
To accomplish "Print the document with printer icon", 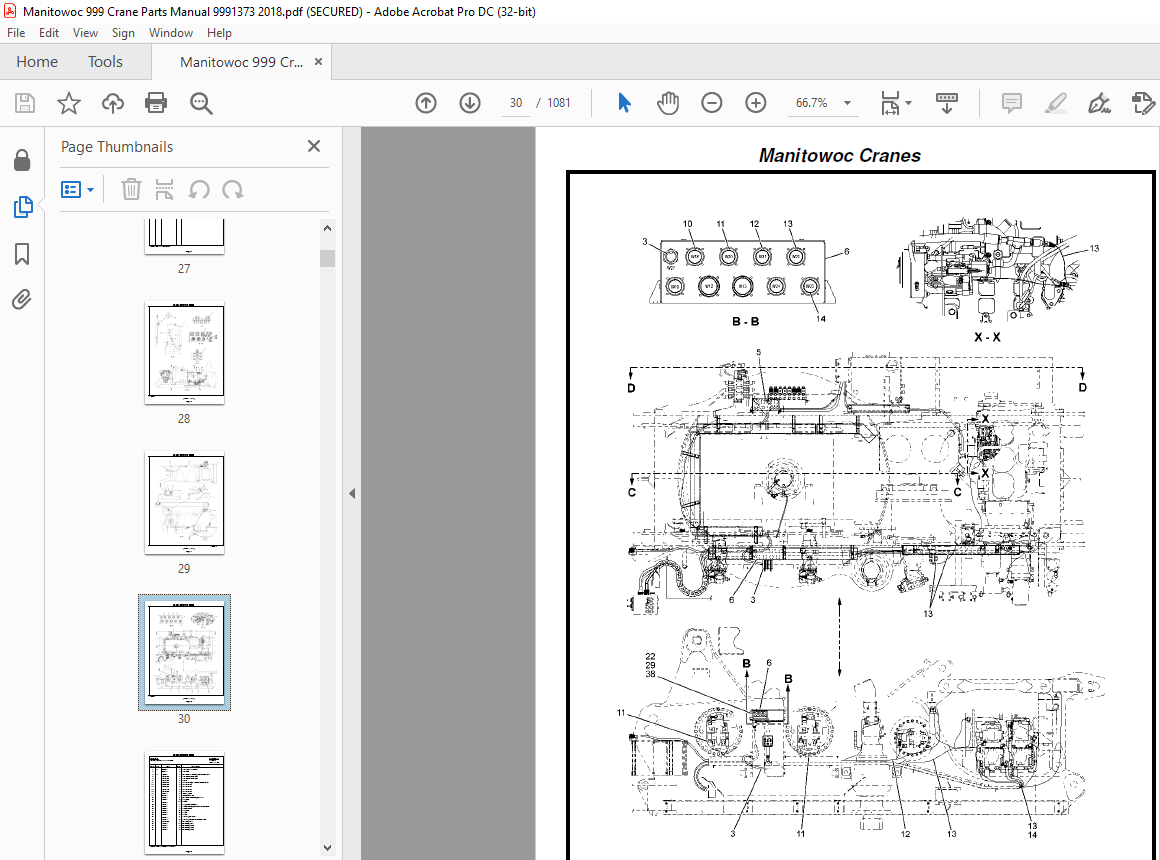I will [156, 103].
